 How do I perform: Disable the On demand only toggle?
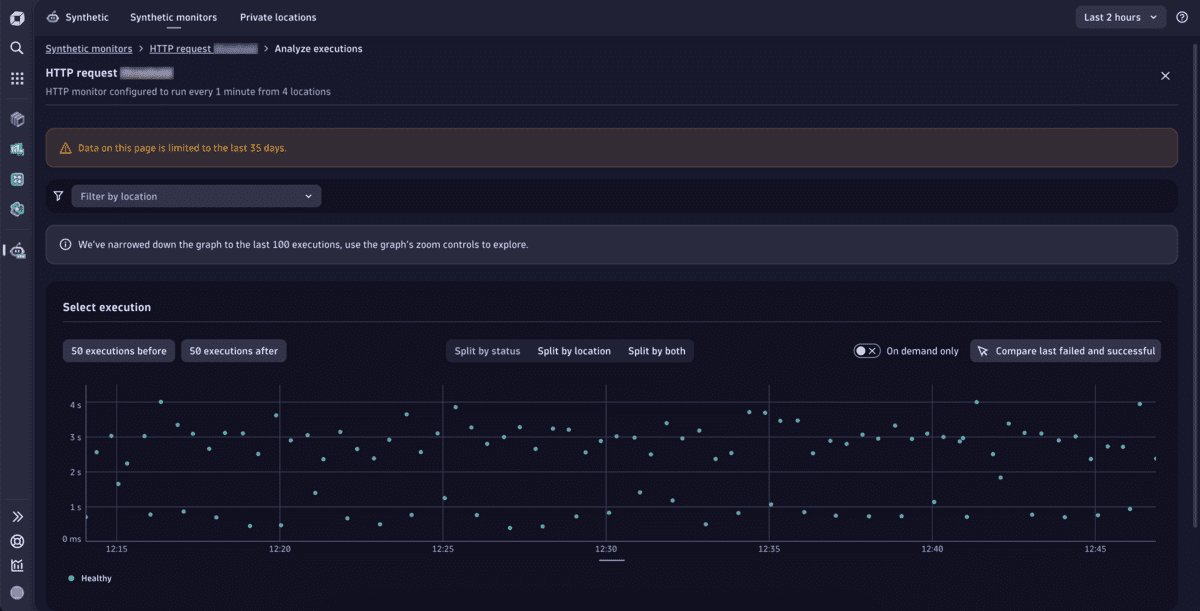pyautogui.click(x=866, y=350)
